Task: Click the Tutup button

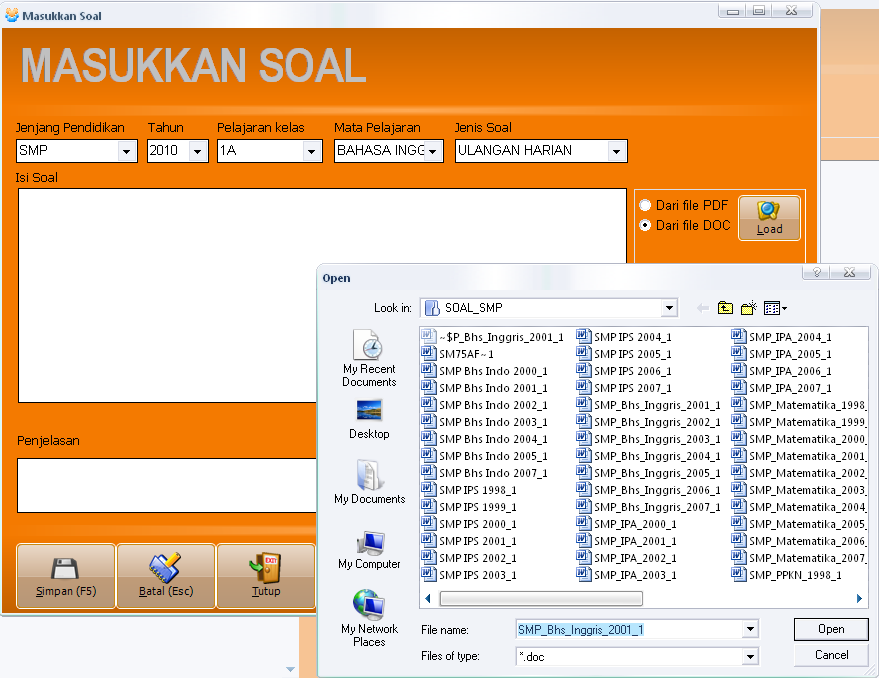Action: coord(266,576)
